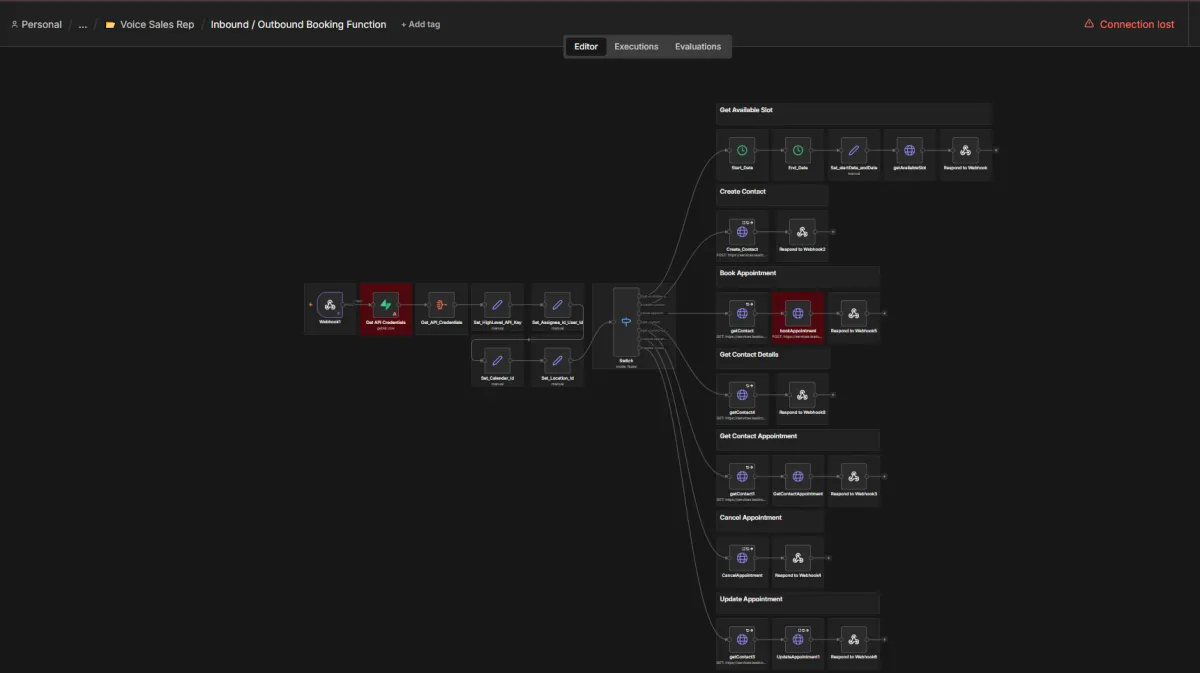Click the Respond to Webhook2 node

(802, 232)
